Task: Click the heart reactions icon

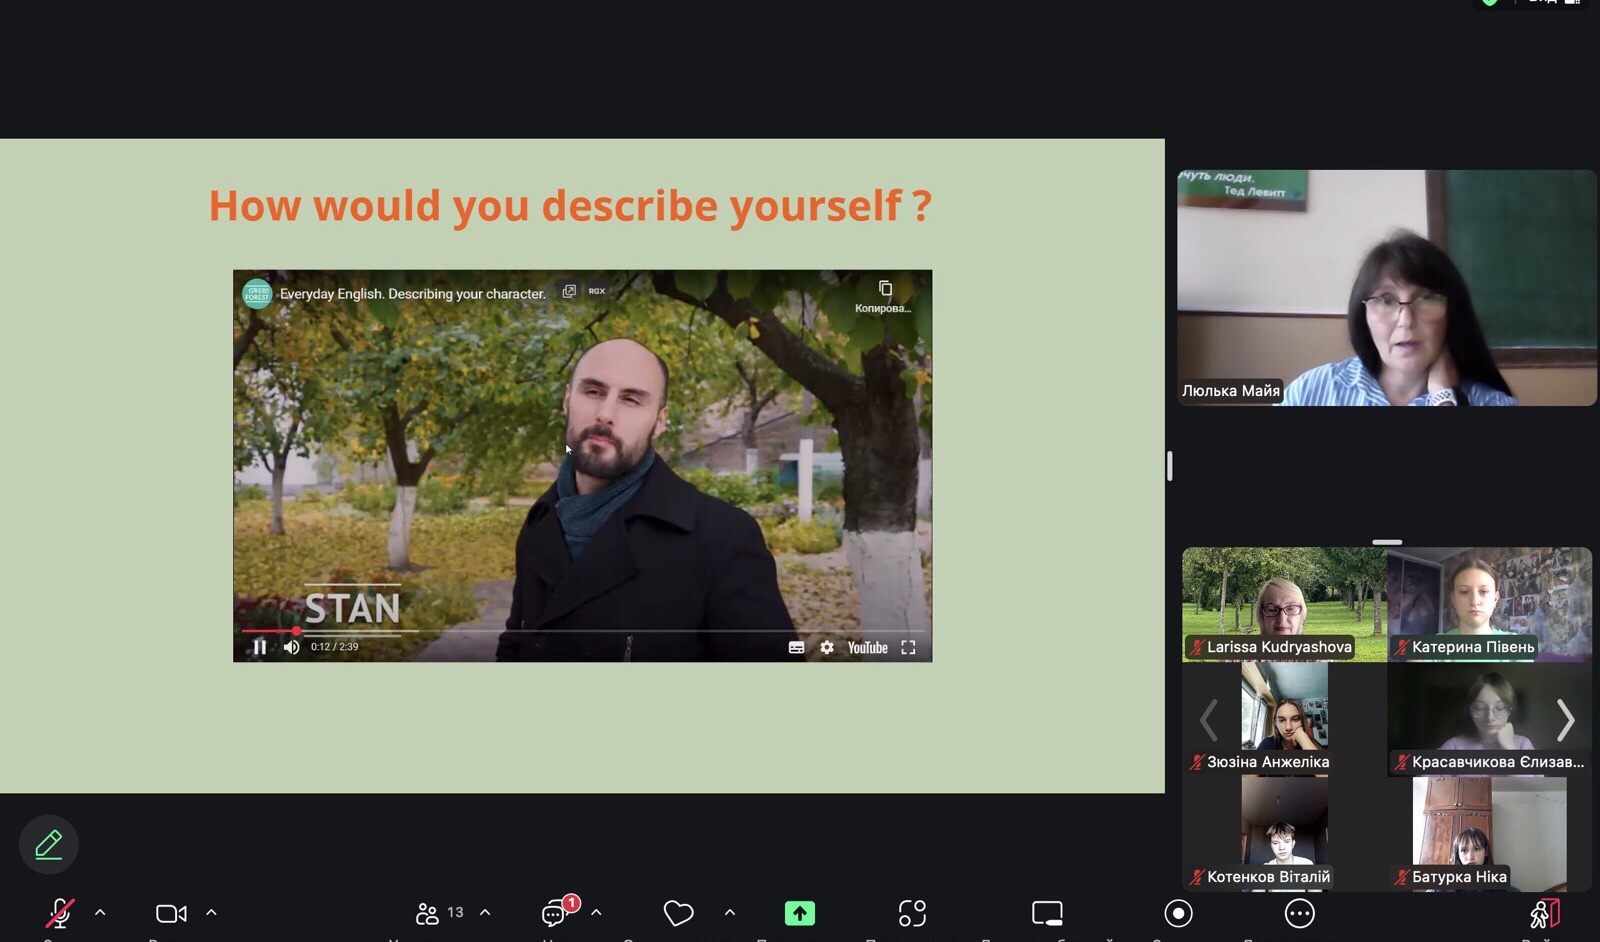Action: point(678,913)
